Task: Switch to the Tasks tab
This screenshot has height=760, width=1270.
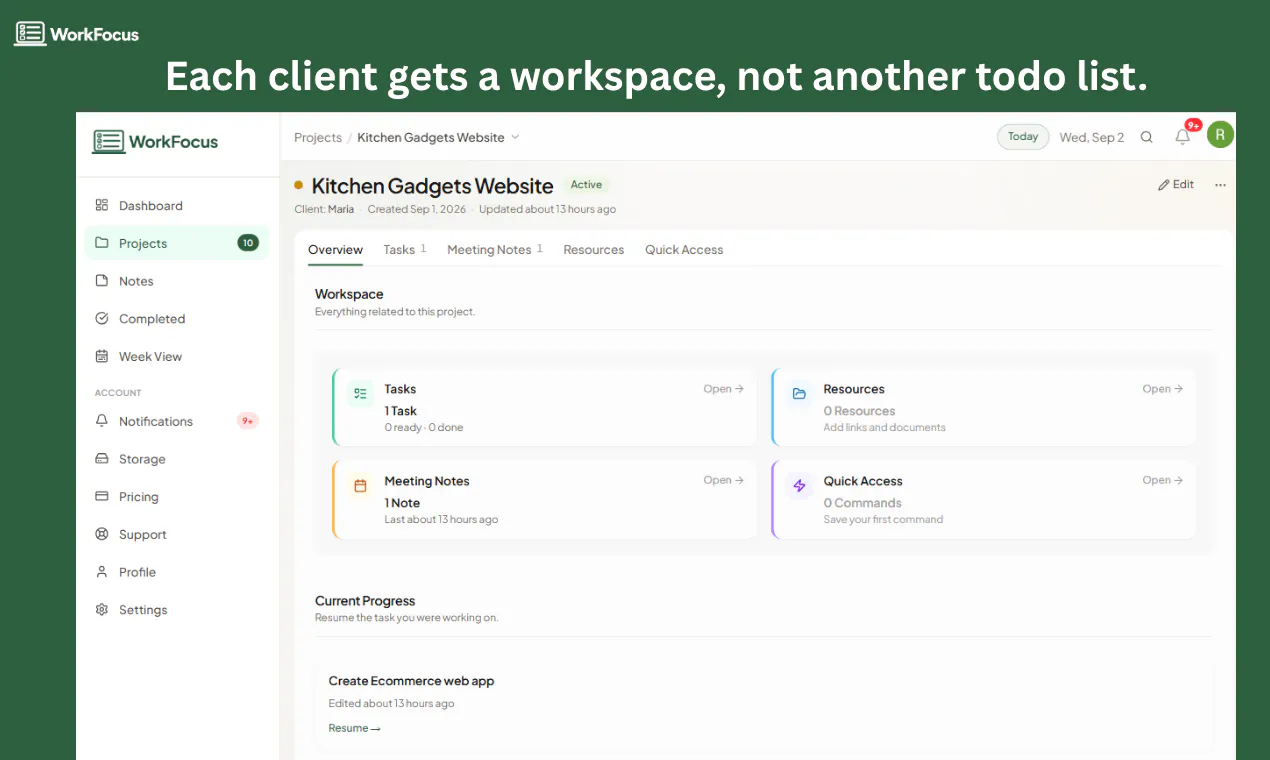Action: click(405, 250)
